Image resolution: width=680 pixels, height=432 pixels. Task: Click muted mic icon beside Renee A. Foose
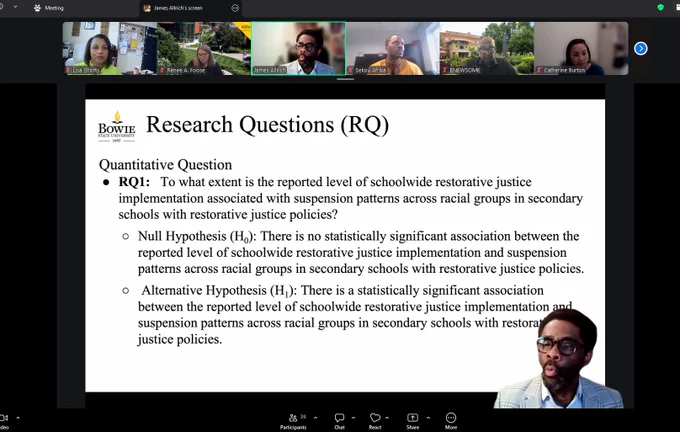[162, 70]
